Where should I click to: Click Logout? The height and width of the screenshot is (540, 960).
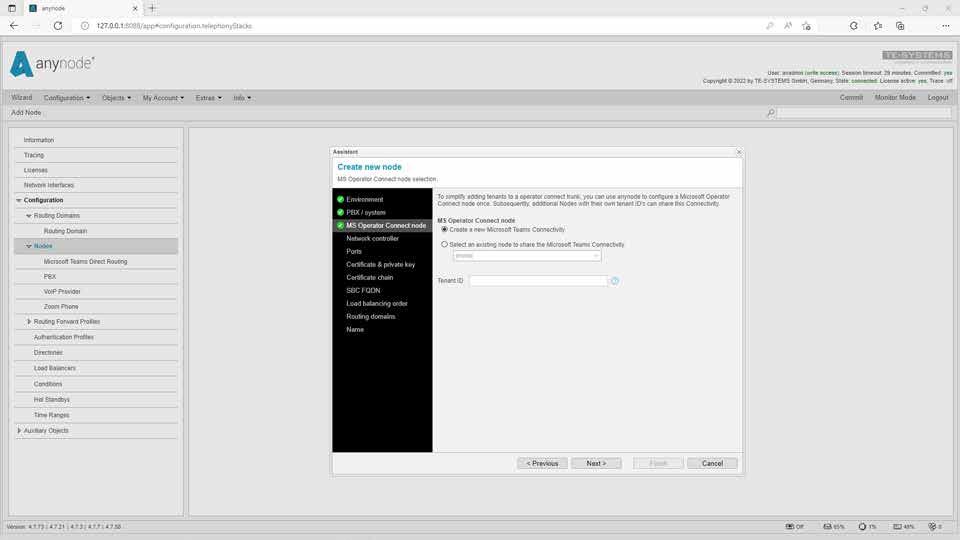point(937,98)
